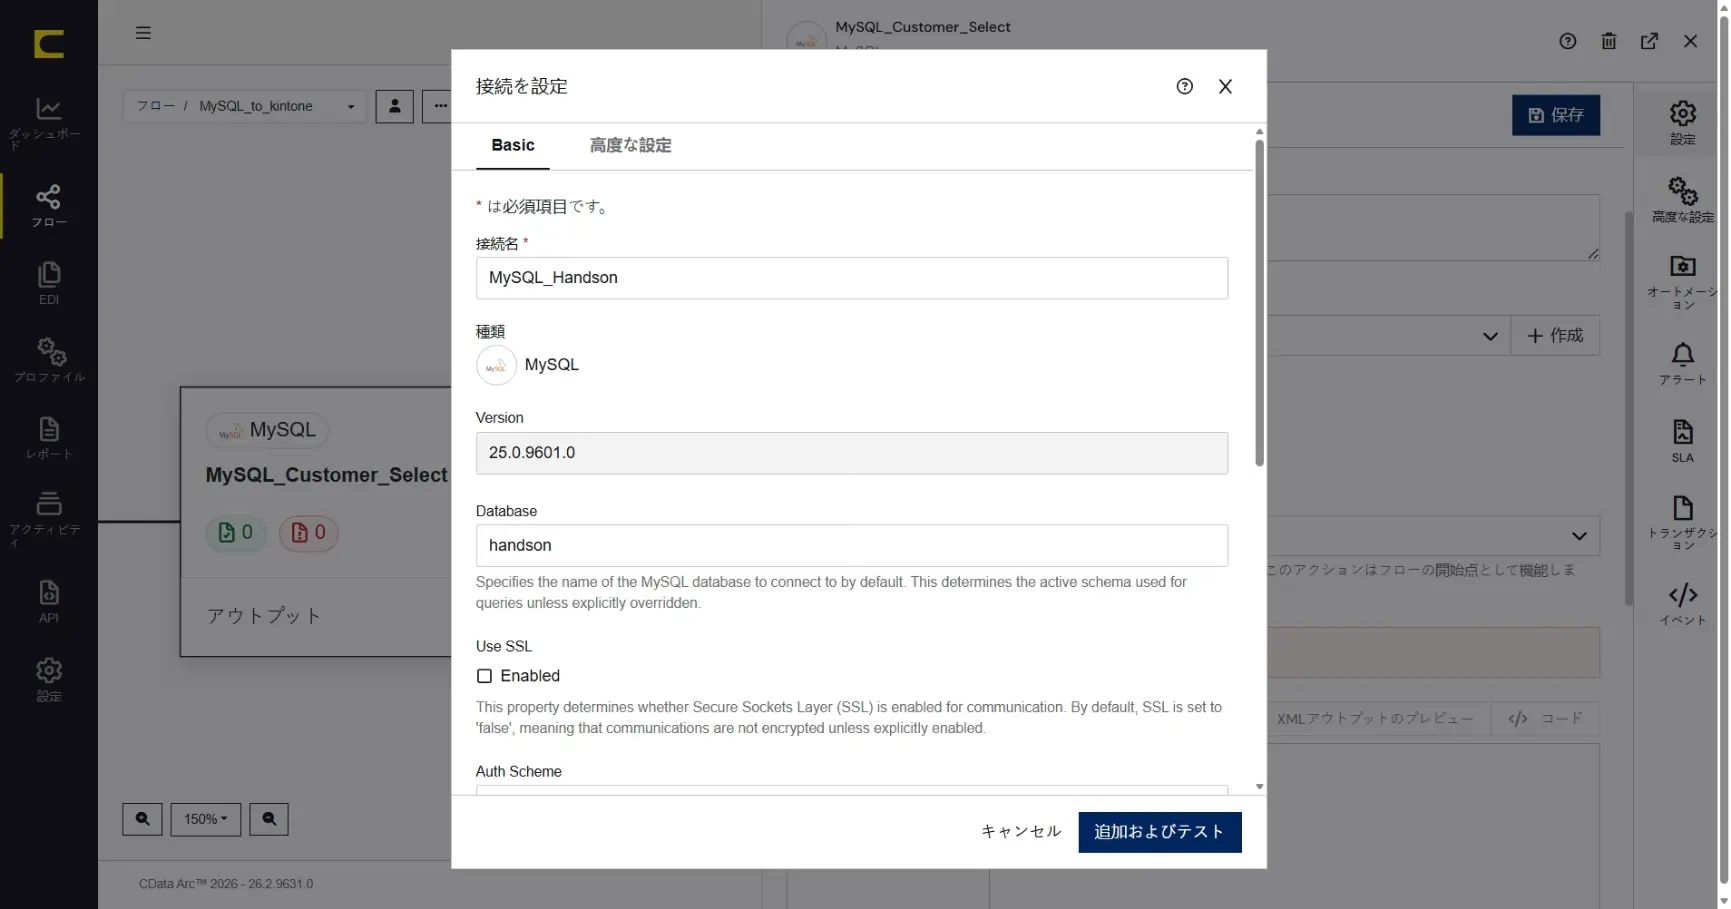Click the MySQL badge on the canvas connector
This screenshot has width=1731, height=909.
(267, 431)
